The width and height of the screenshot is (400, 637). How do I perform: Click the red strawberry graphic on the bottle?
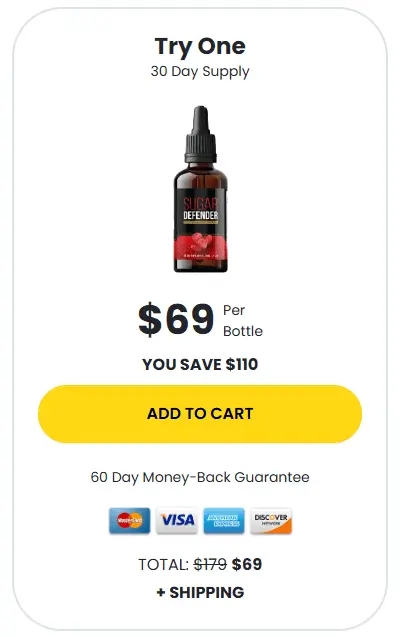point(201,242)
